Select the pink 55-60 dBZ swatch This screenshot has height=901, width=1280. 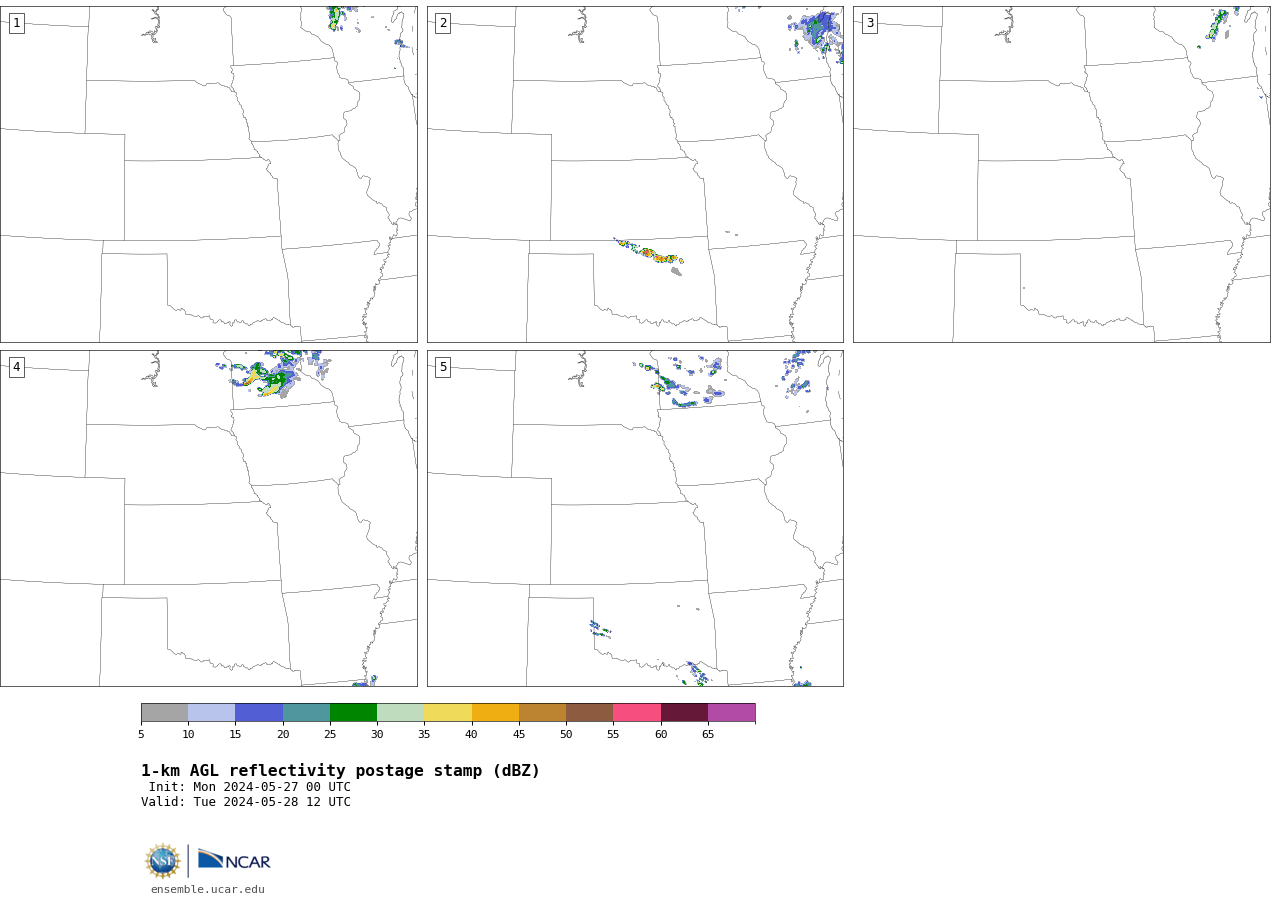click(637, 713)
